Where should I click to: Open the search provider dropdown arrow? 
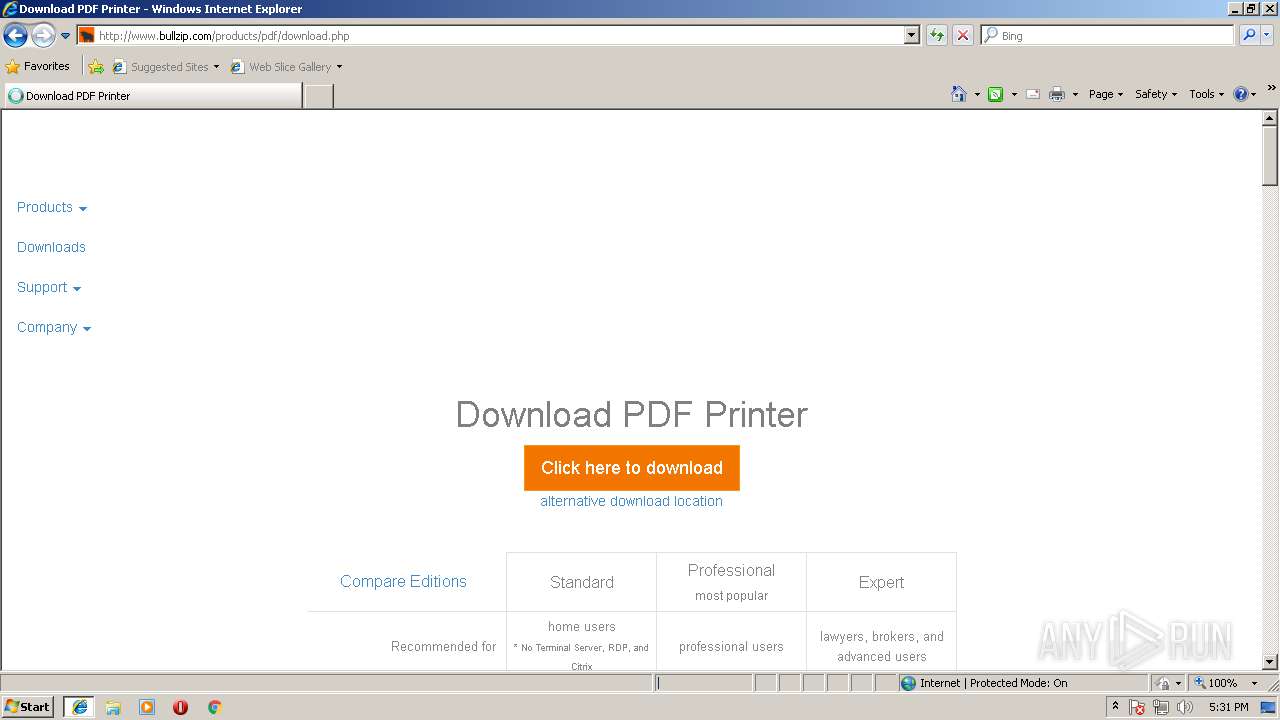click(x=1267, y=35)
